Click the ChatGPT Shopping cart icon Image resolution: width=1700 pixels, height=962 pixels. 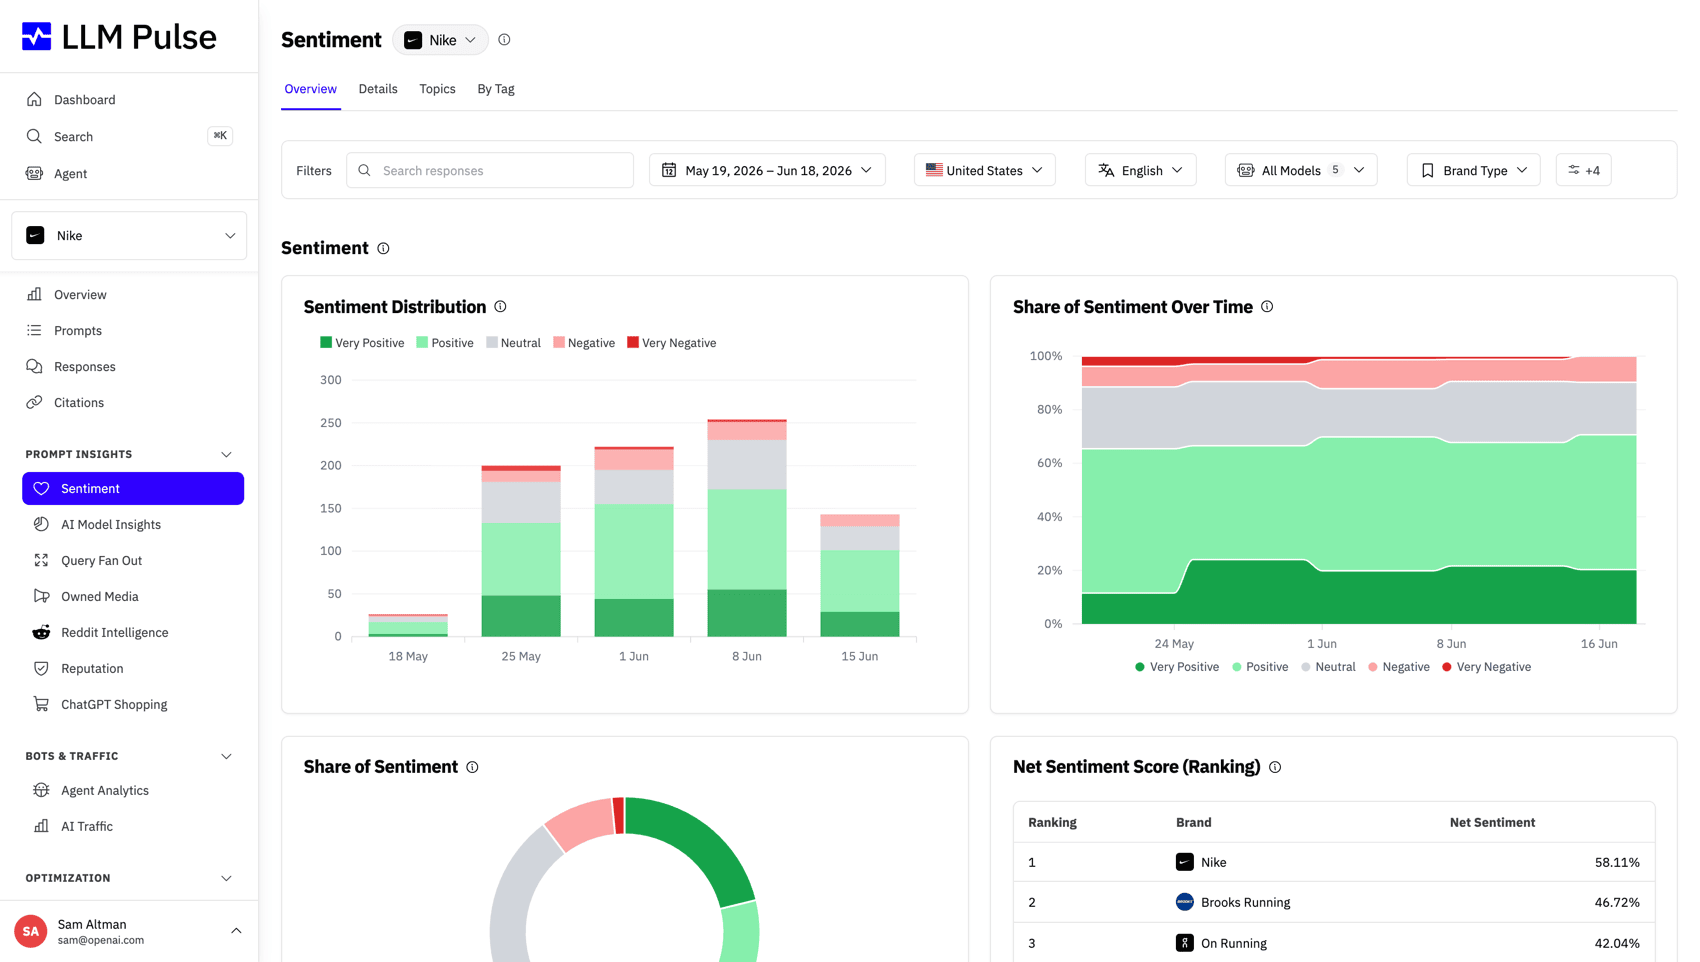[x=41, y=704]
